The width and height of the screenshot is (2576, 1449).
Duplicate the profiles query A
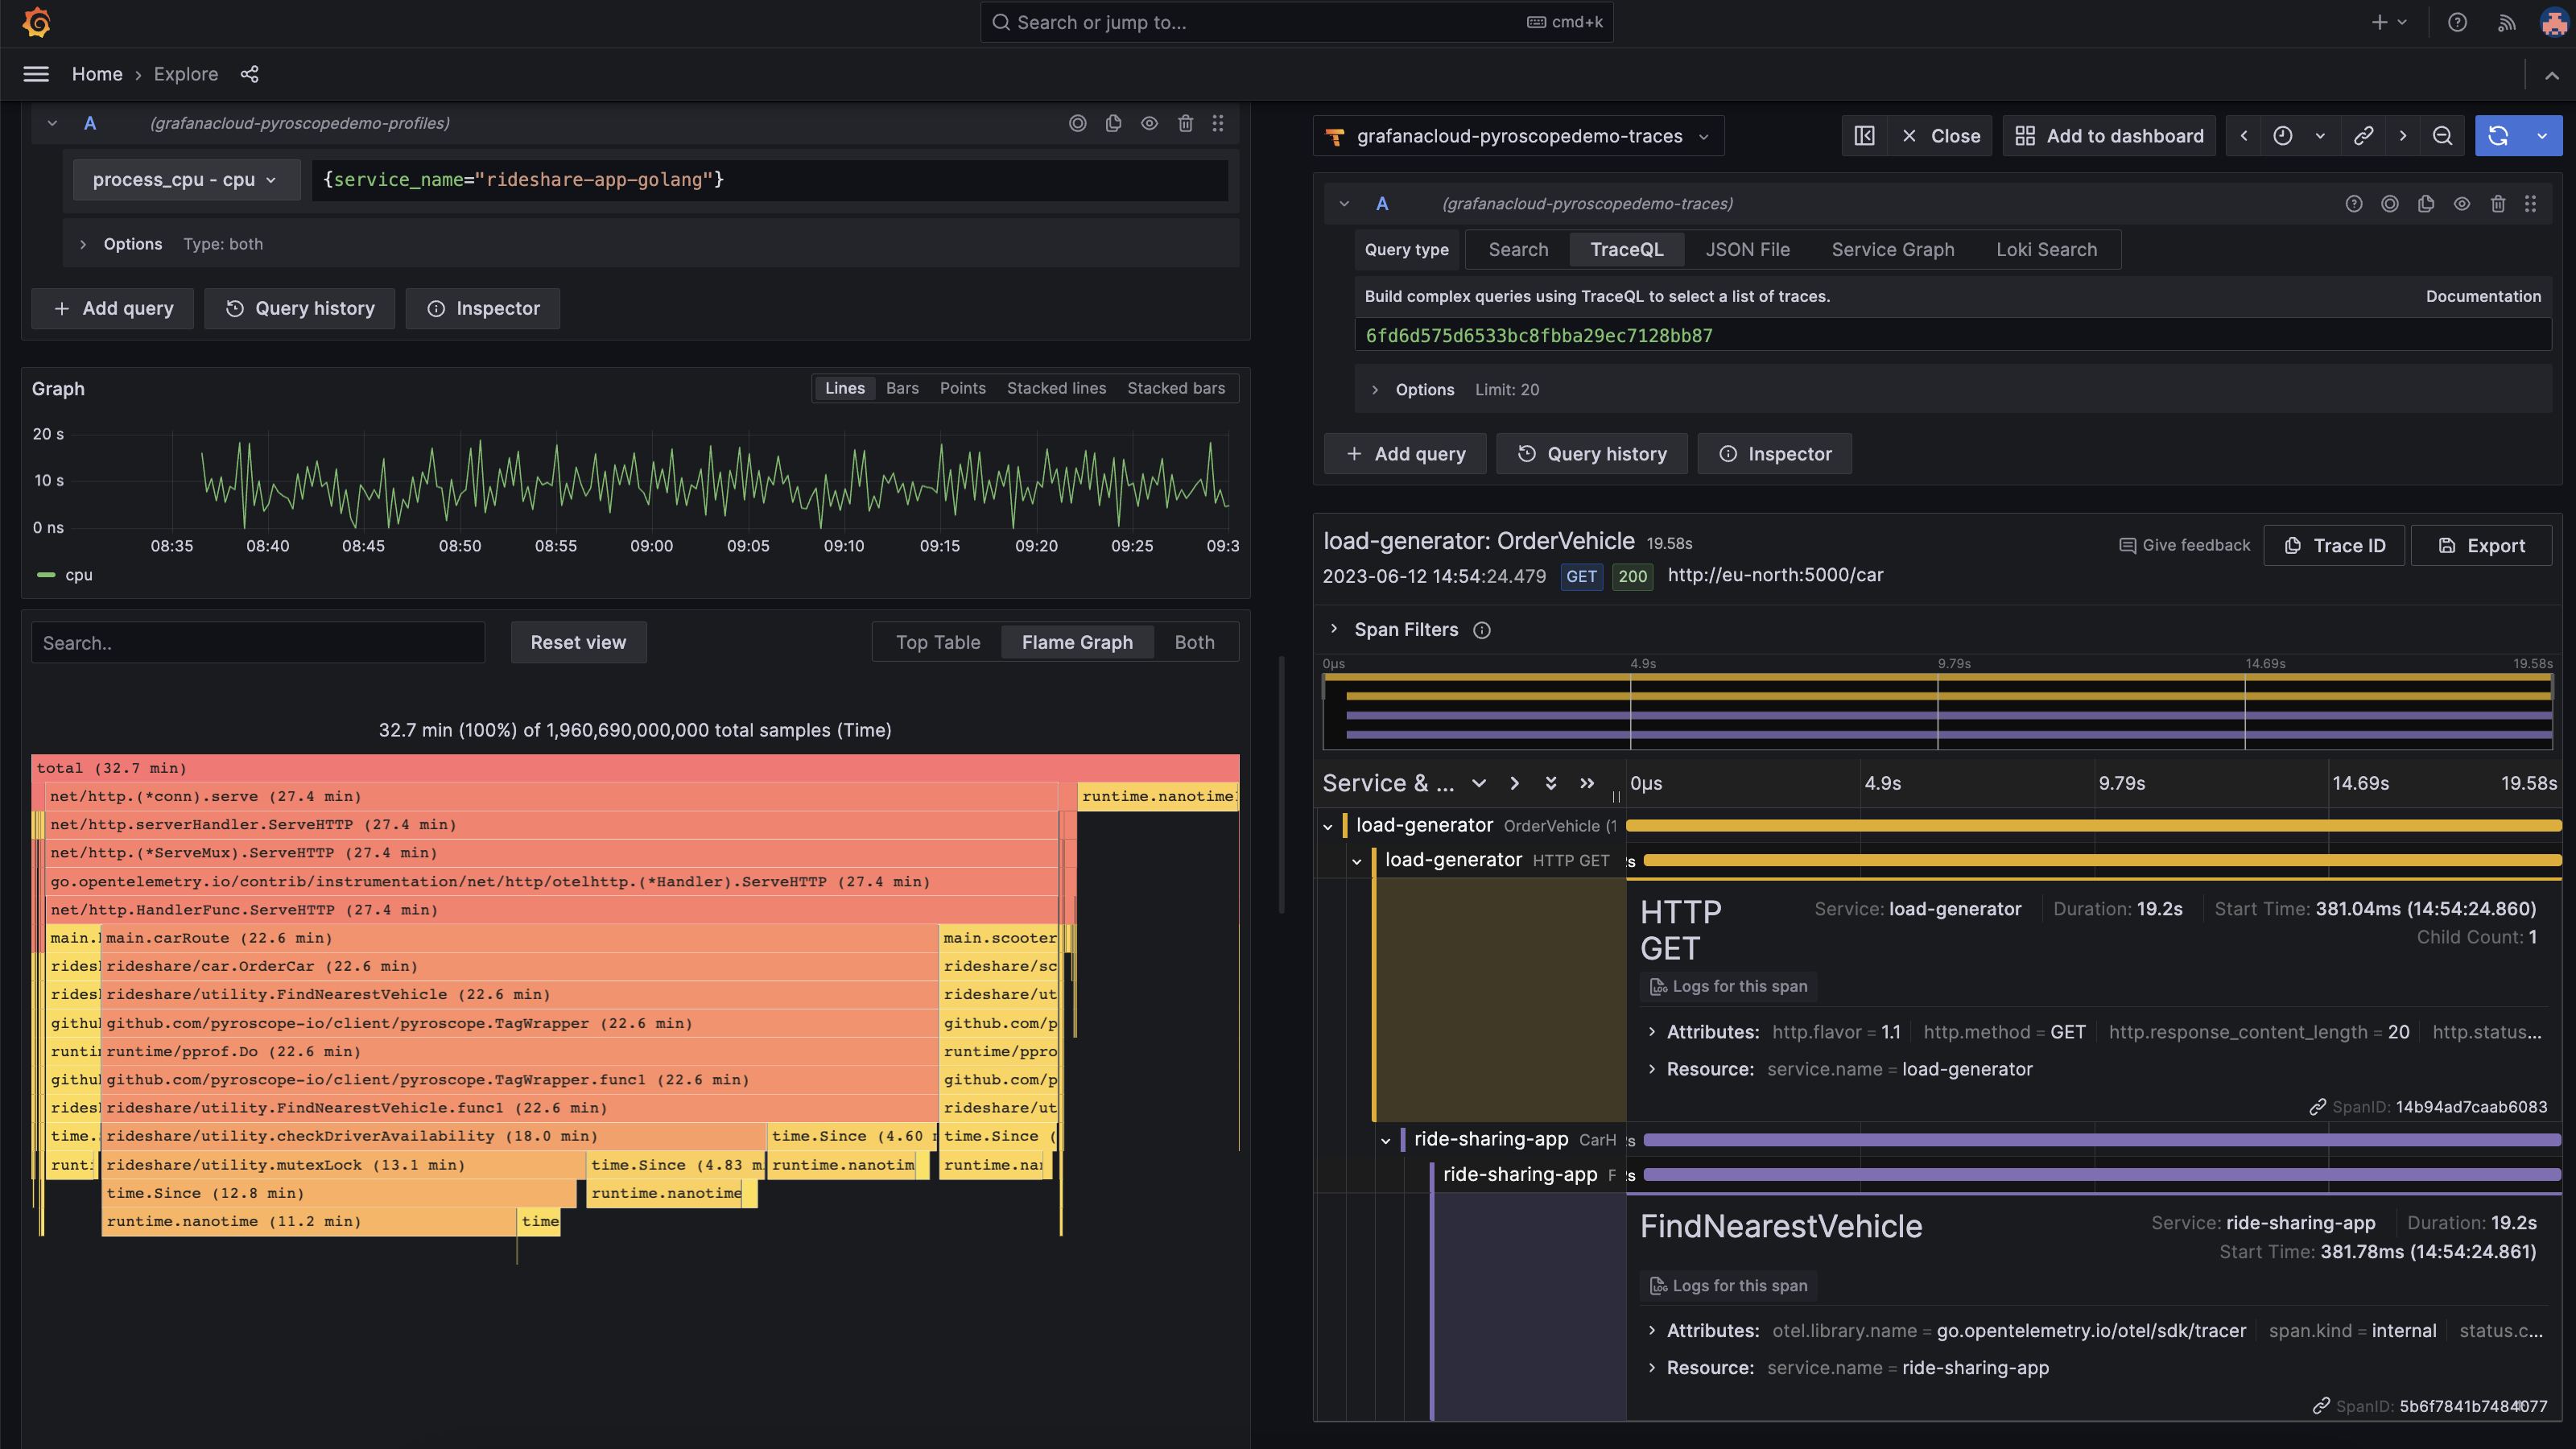pyautogui.click(x=1113, y=123)
